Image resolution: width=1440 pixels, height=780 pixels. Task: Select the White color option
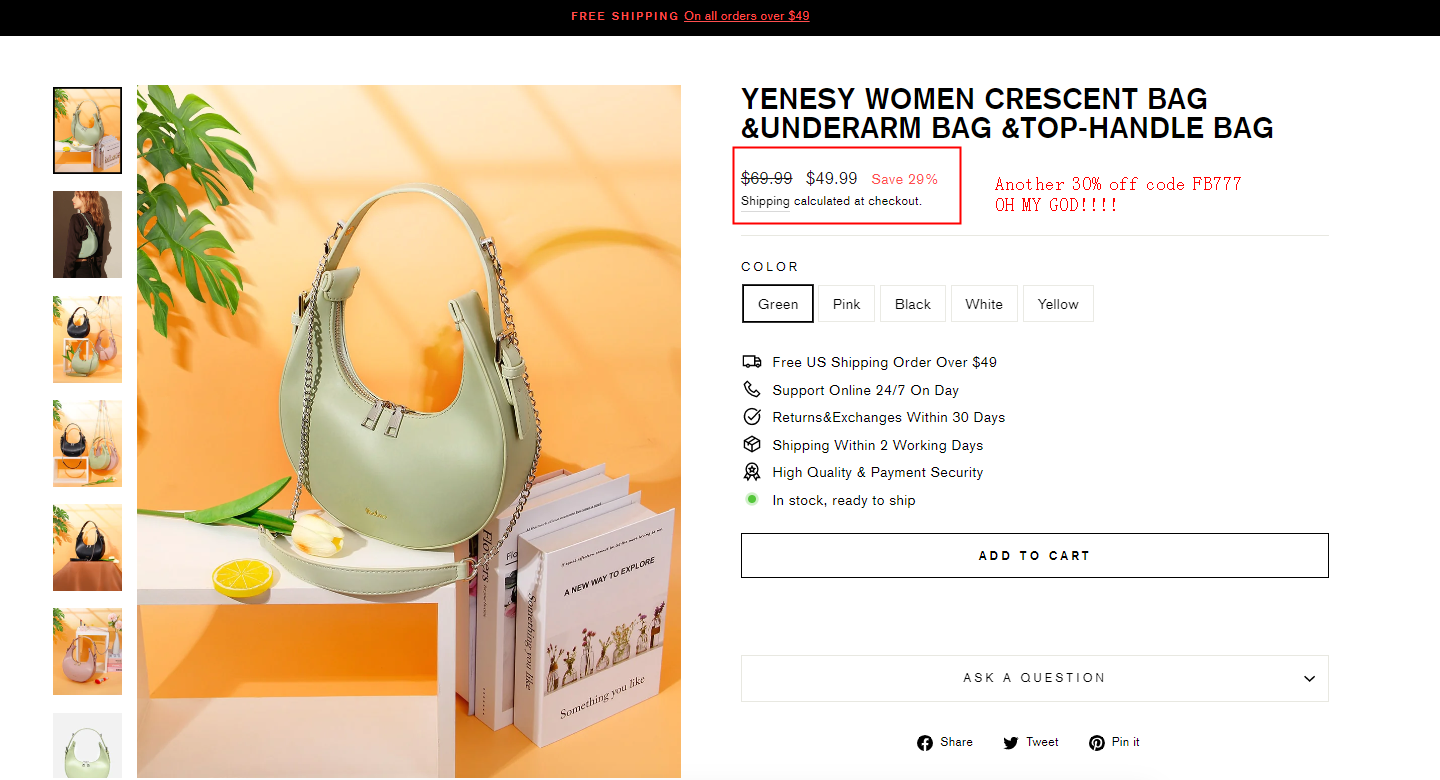[984, 304]
